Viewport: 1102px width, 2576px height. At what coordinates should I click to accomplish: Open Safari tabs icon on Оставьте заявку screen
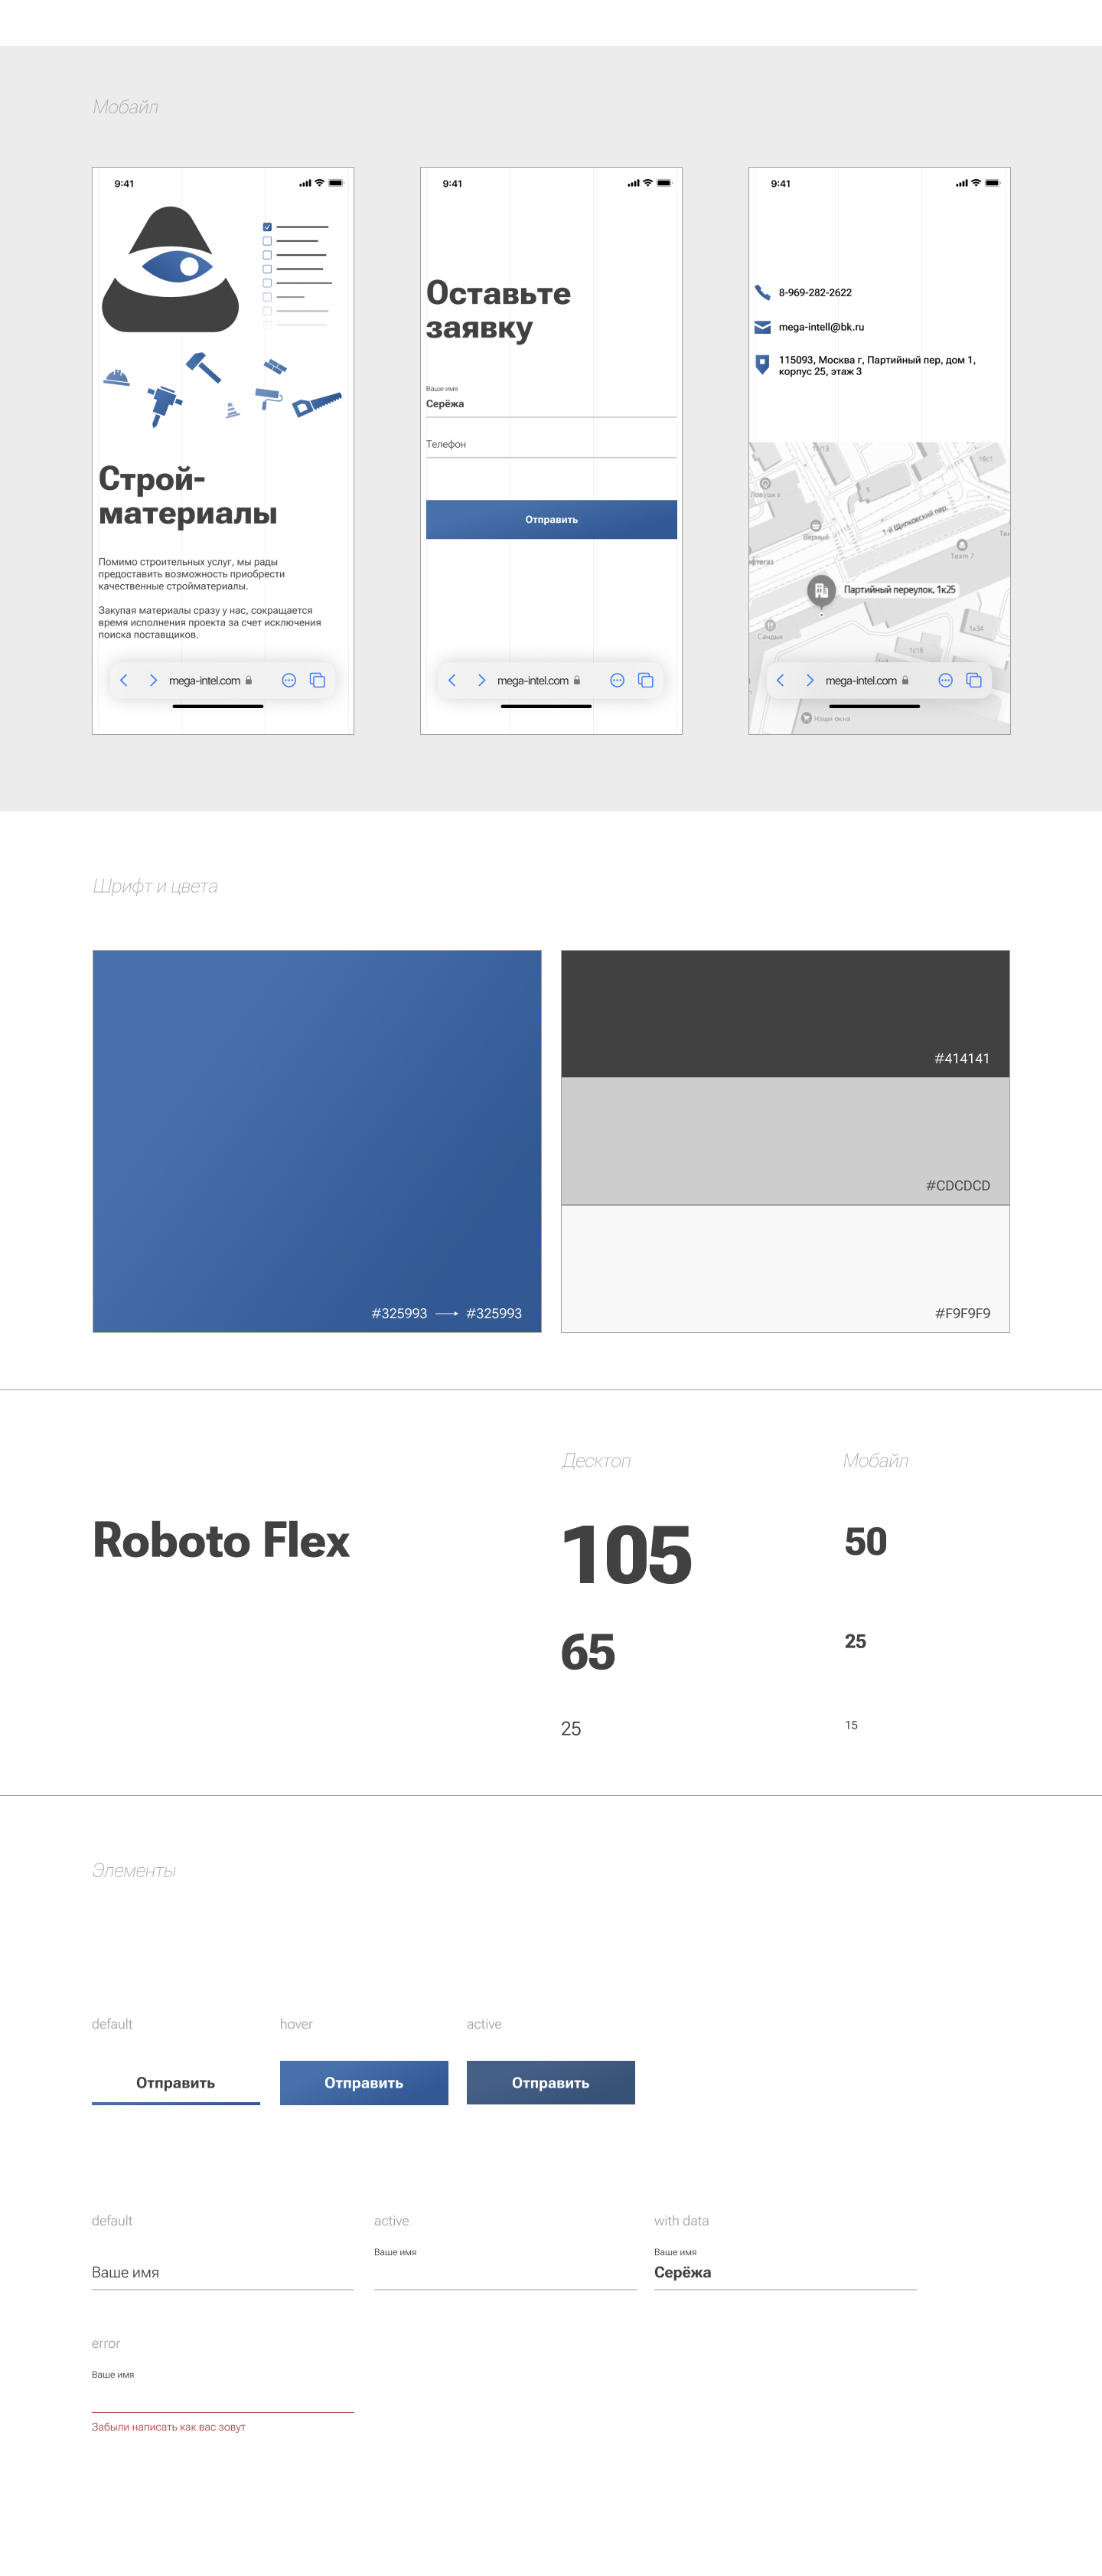point(645,680)
